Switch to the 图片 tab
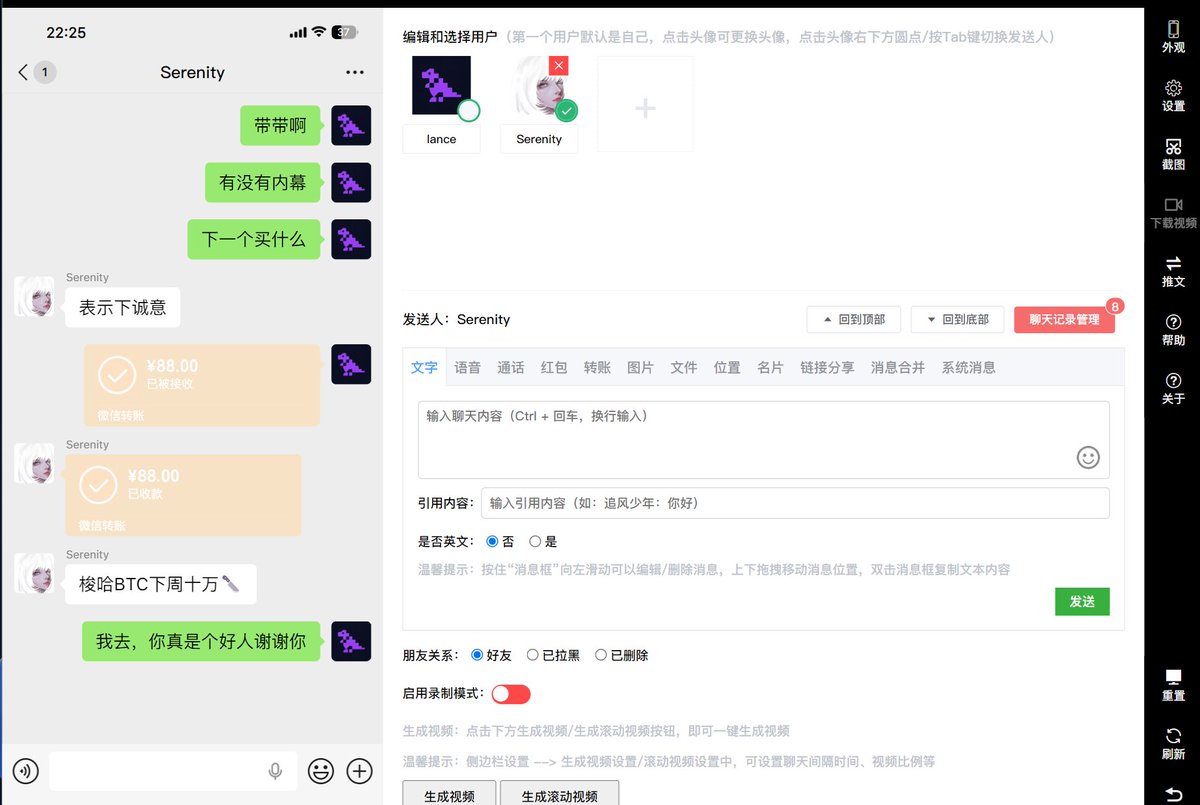This screenshot has height=805, width=1200. point(640,367)
